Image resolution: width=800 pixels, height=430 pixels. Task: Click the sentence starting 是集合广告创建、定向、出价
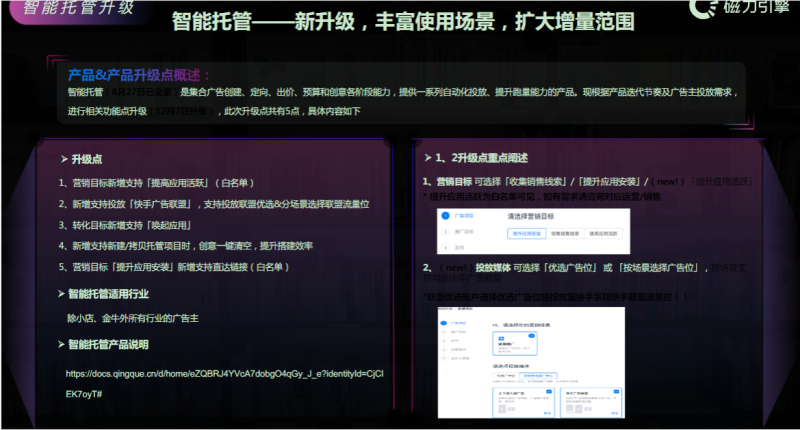[x=458, y=92]
